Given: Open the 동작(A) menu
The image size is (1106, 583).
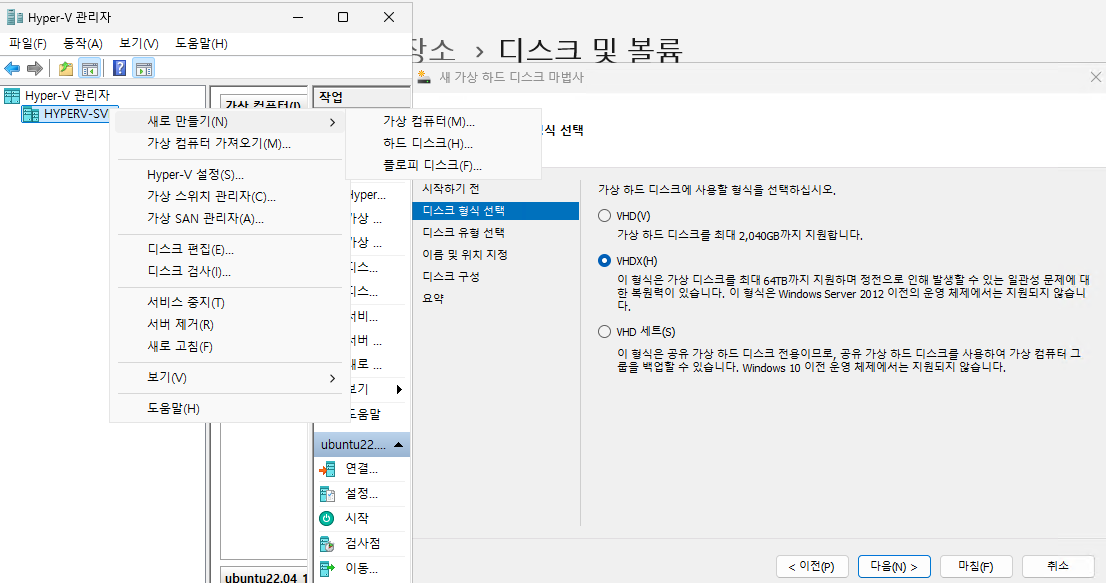Looking at the screenshot, I should point(83,44).
